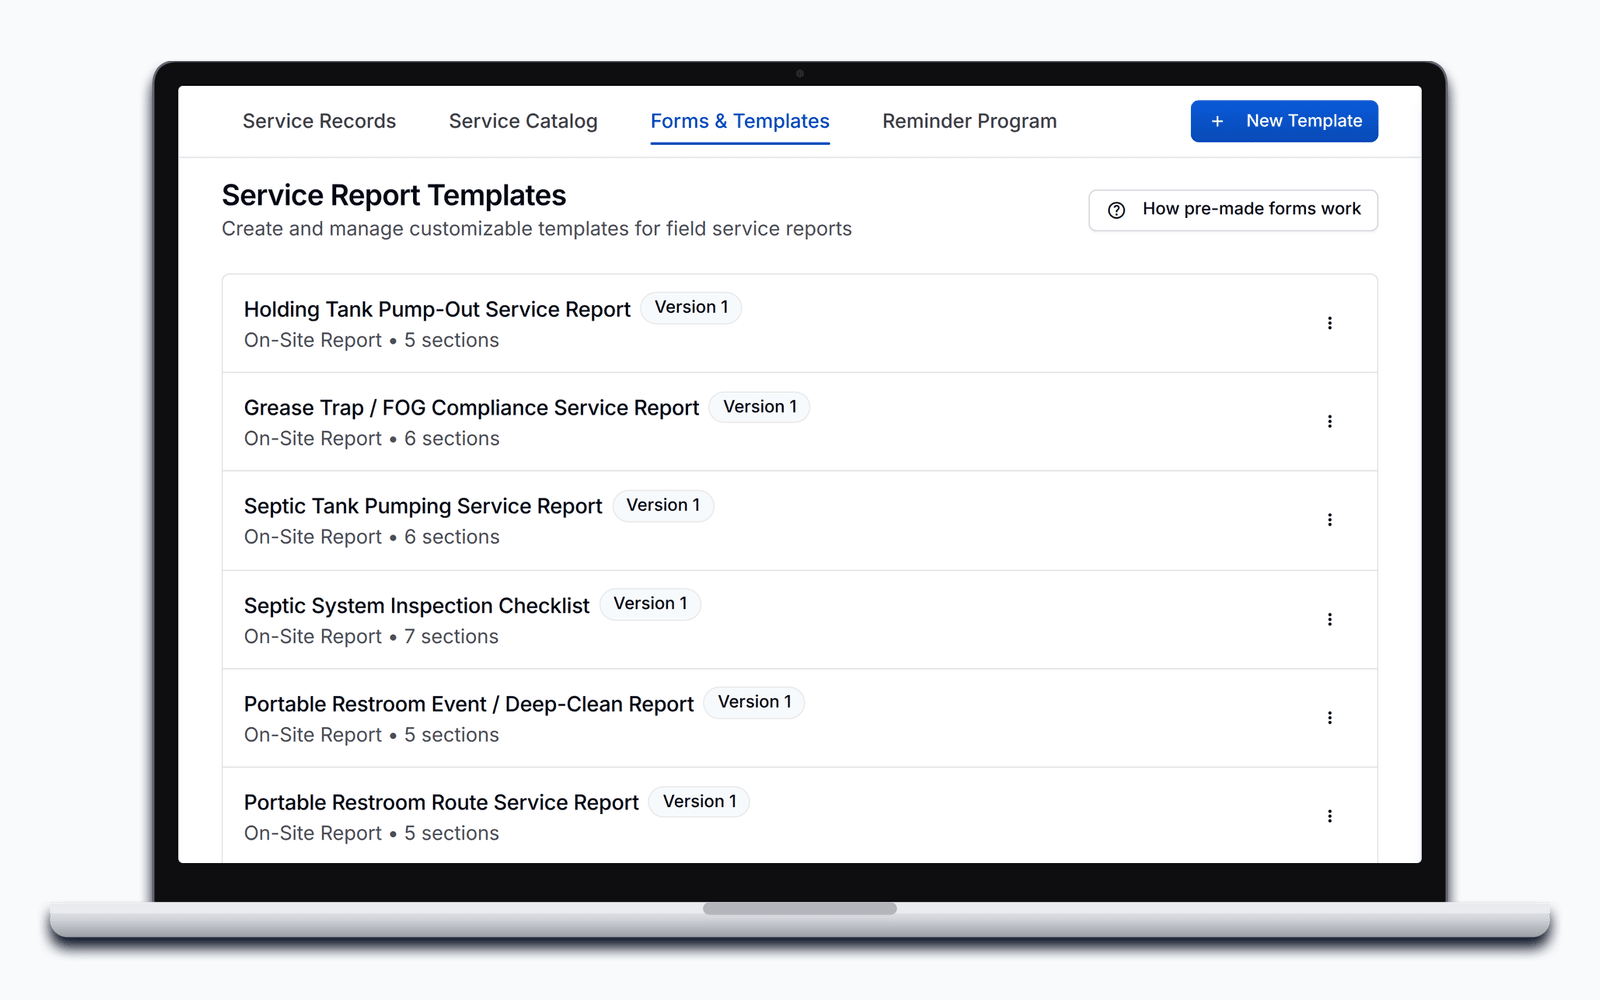This screenshot has height=1000, width=1600.
Task: Click Version 1 badge on Deep-Clean Report
Action: (754, 702)
